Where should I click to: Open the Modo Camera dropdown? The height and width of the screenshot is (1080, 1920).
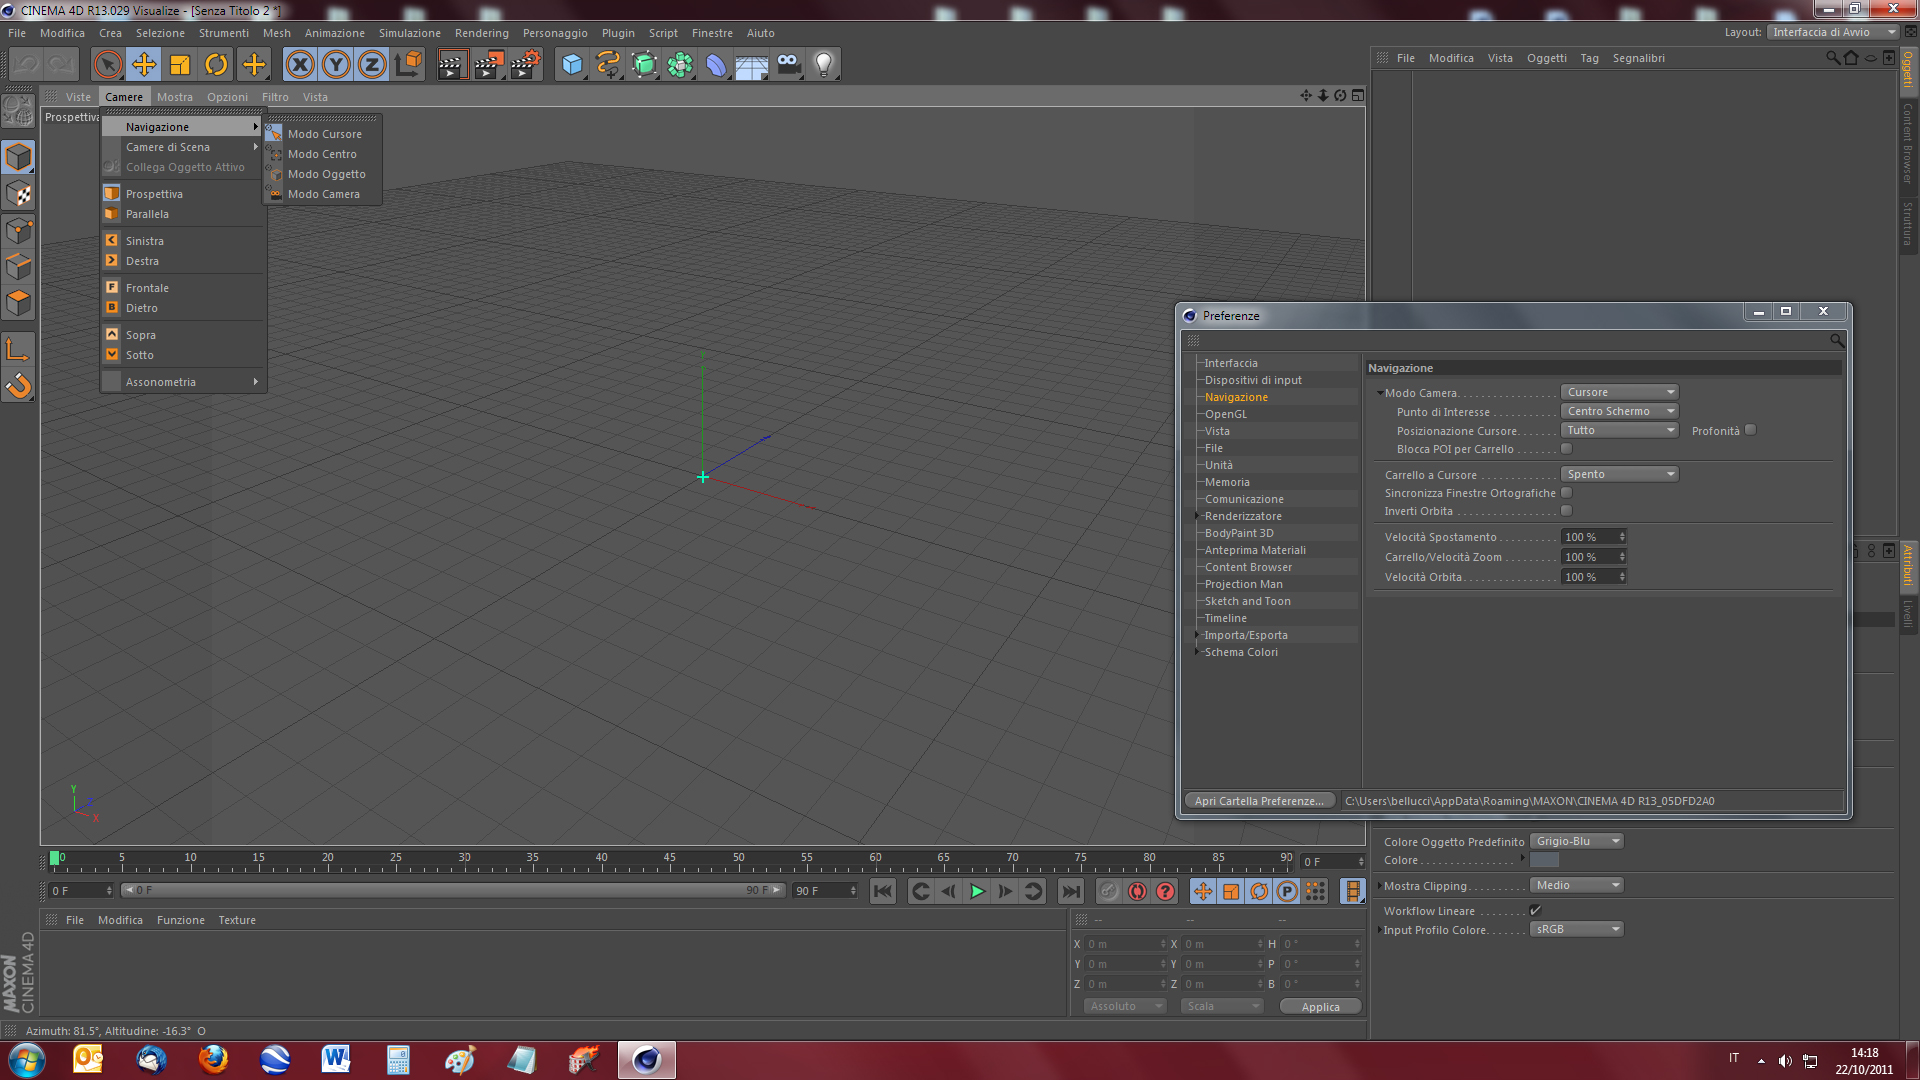click(x=1619, y=392)
